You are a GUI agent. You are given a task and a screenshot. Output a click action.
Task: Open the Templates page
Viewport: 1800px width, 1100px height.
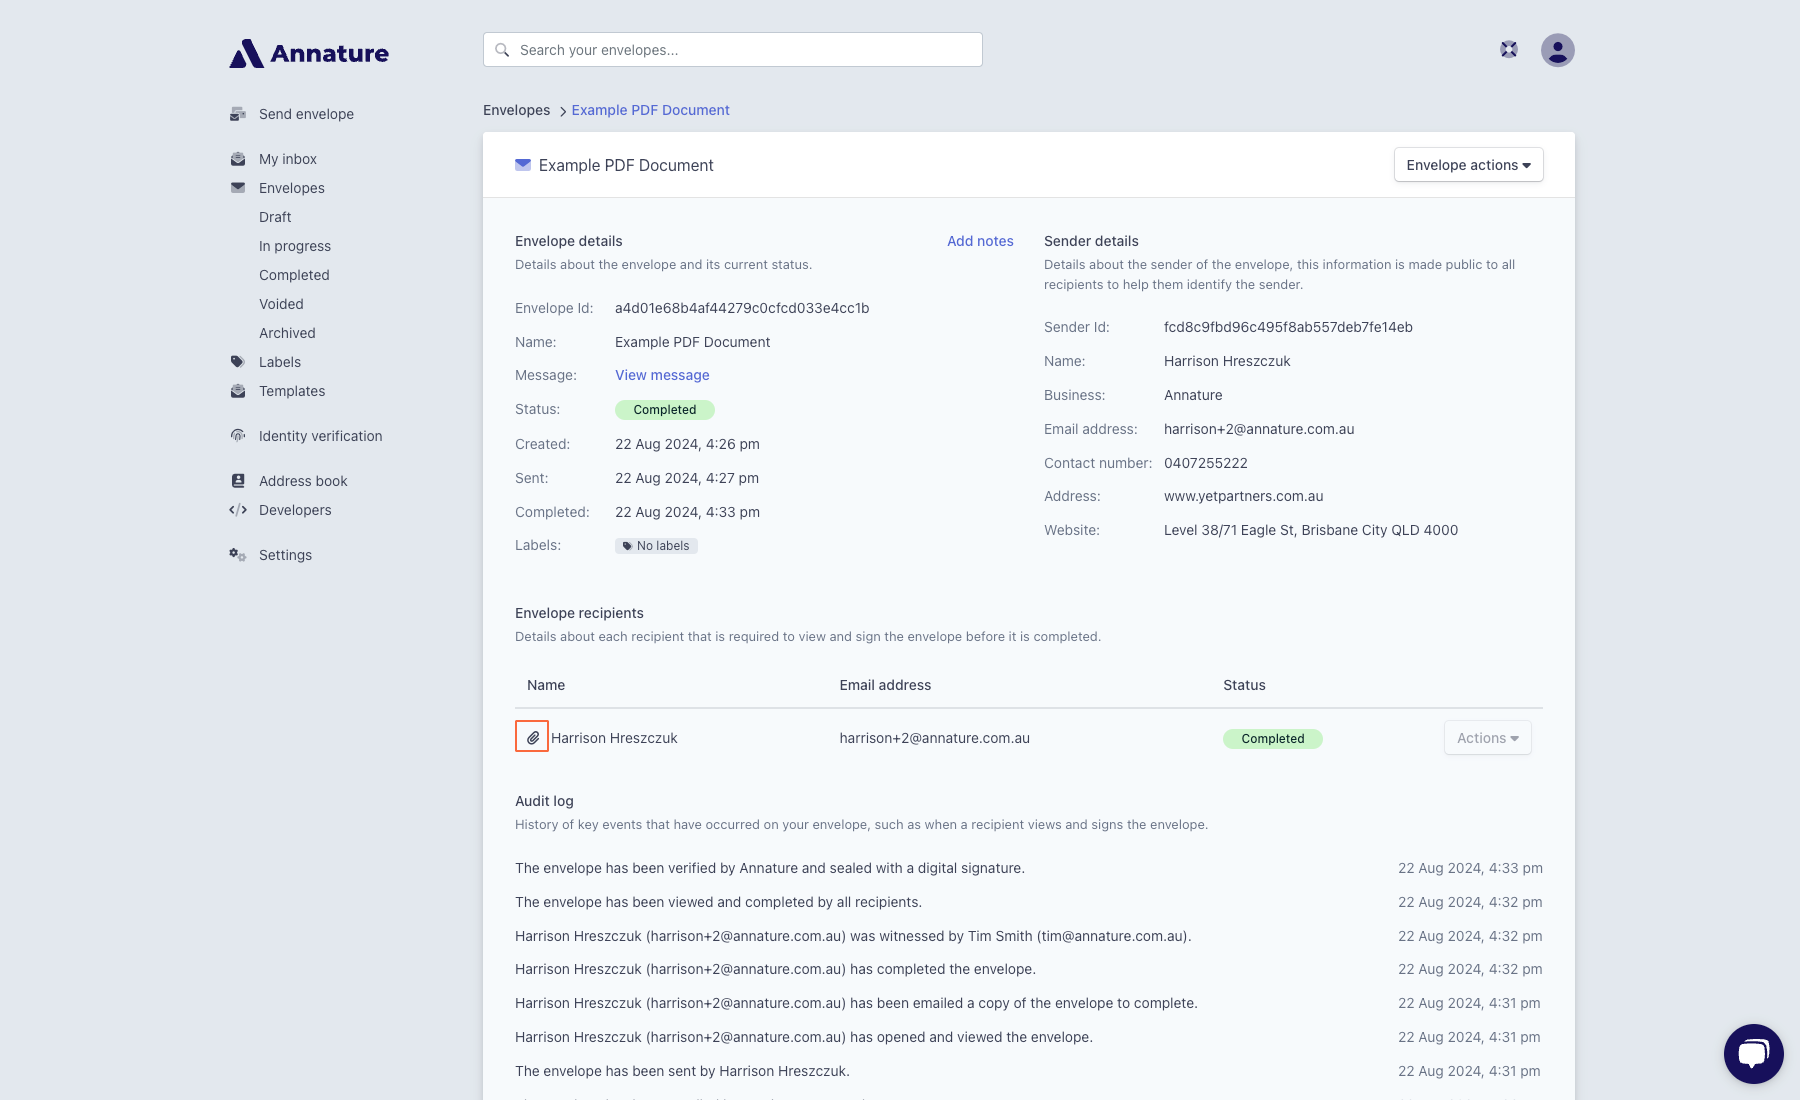(x=292, y=391)
